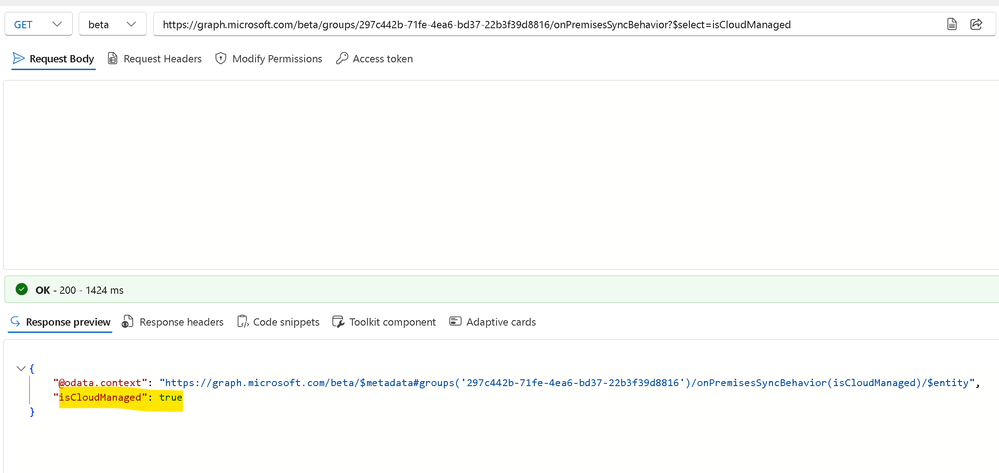Open the Access token tab
The image size is (999, 473).
375,59
